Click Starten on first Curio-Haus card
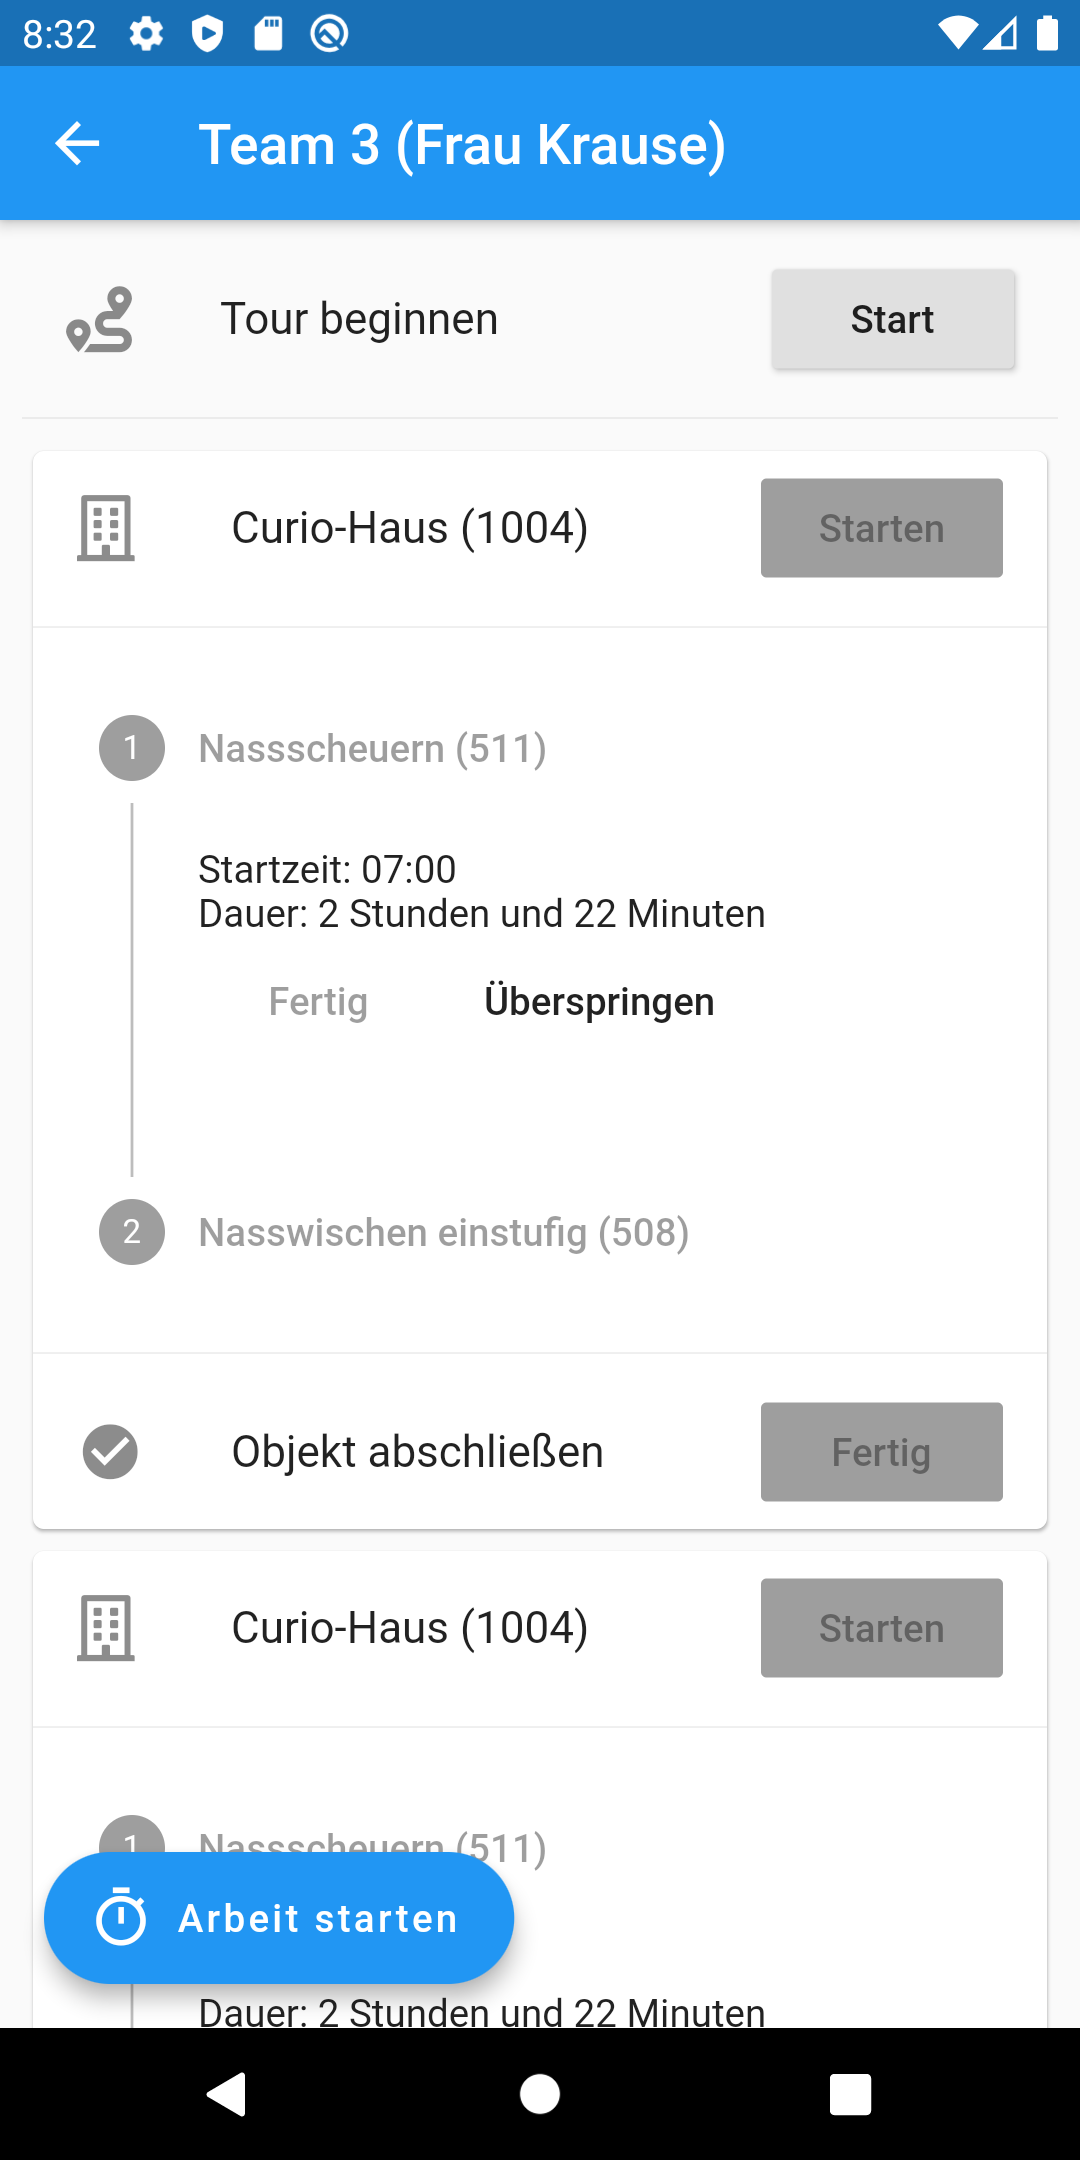The image size is (1080, 2160). click(882, 528)
